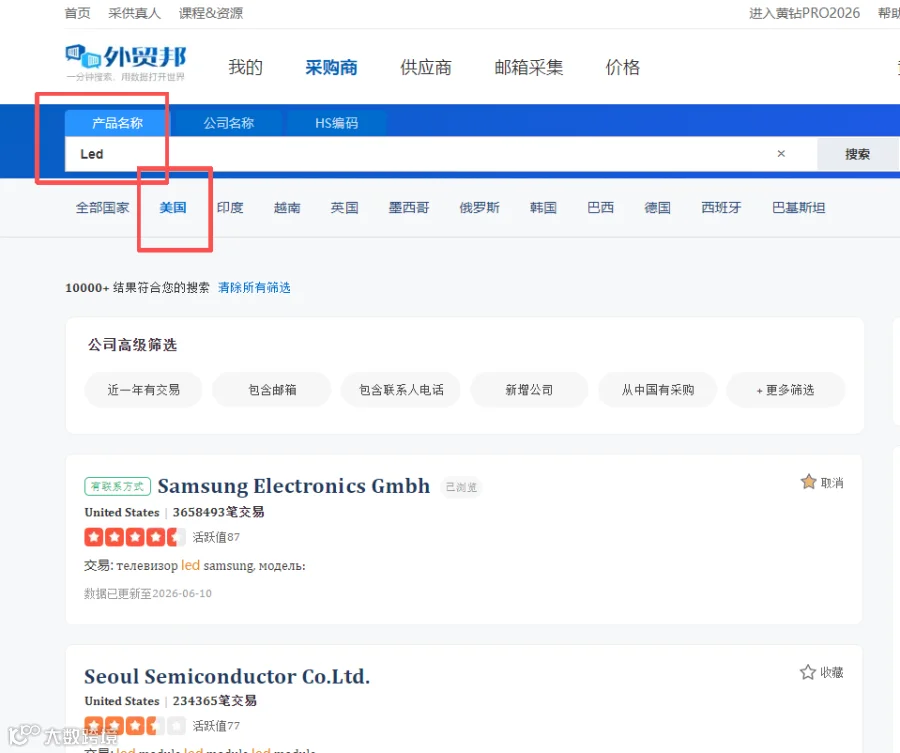Viewport: 900px width, 753px height.
Task: Open 课程&资源 in the top bar
Action: pos(211,13)
